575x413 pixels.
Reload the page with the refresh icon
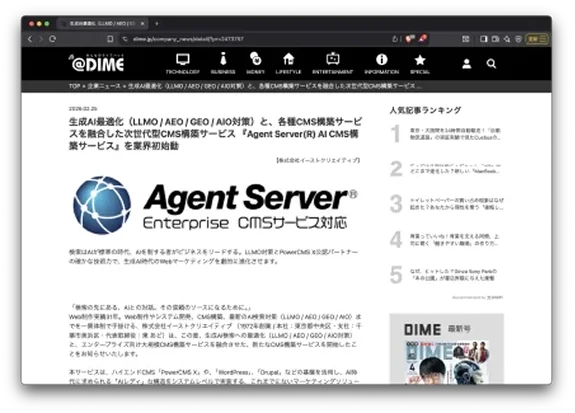tap(52, 39)
